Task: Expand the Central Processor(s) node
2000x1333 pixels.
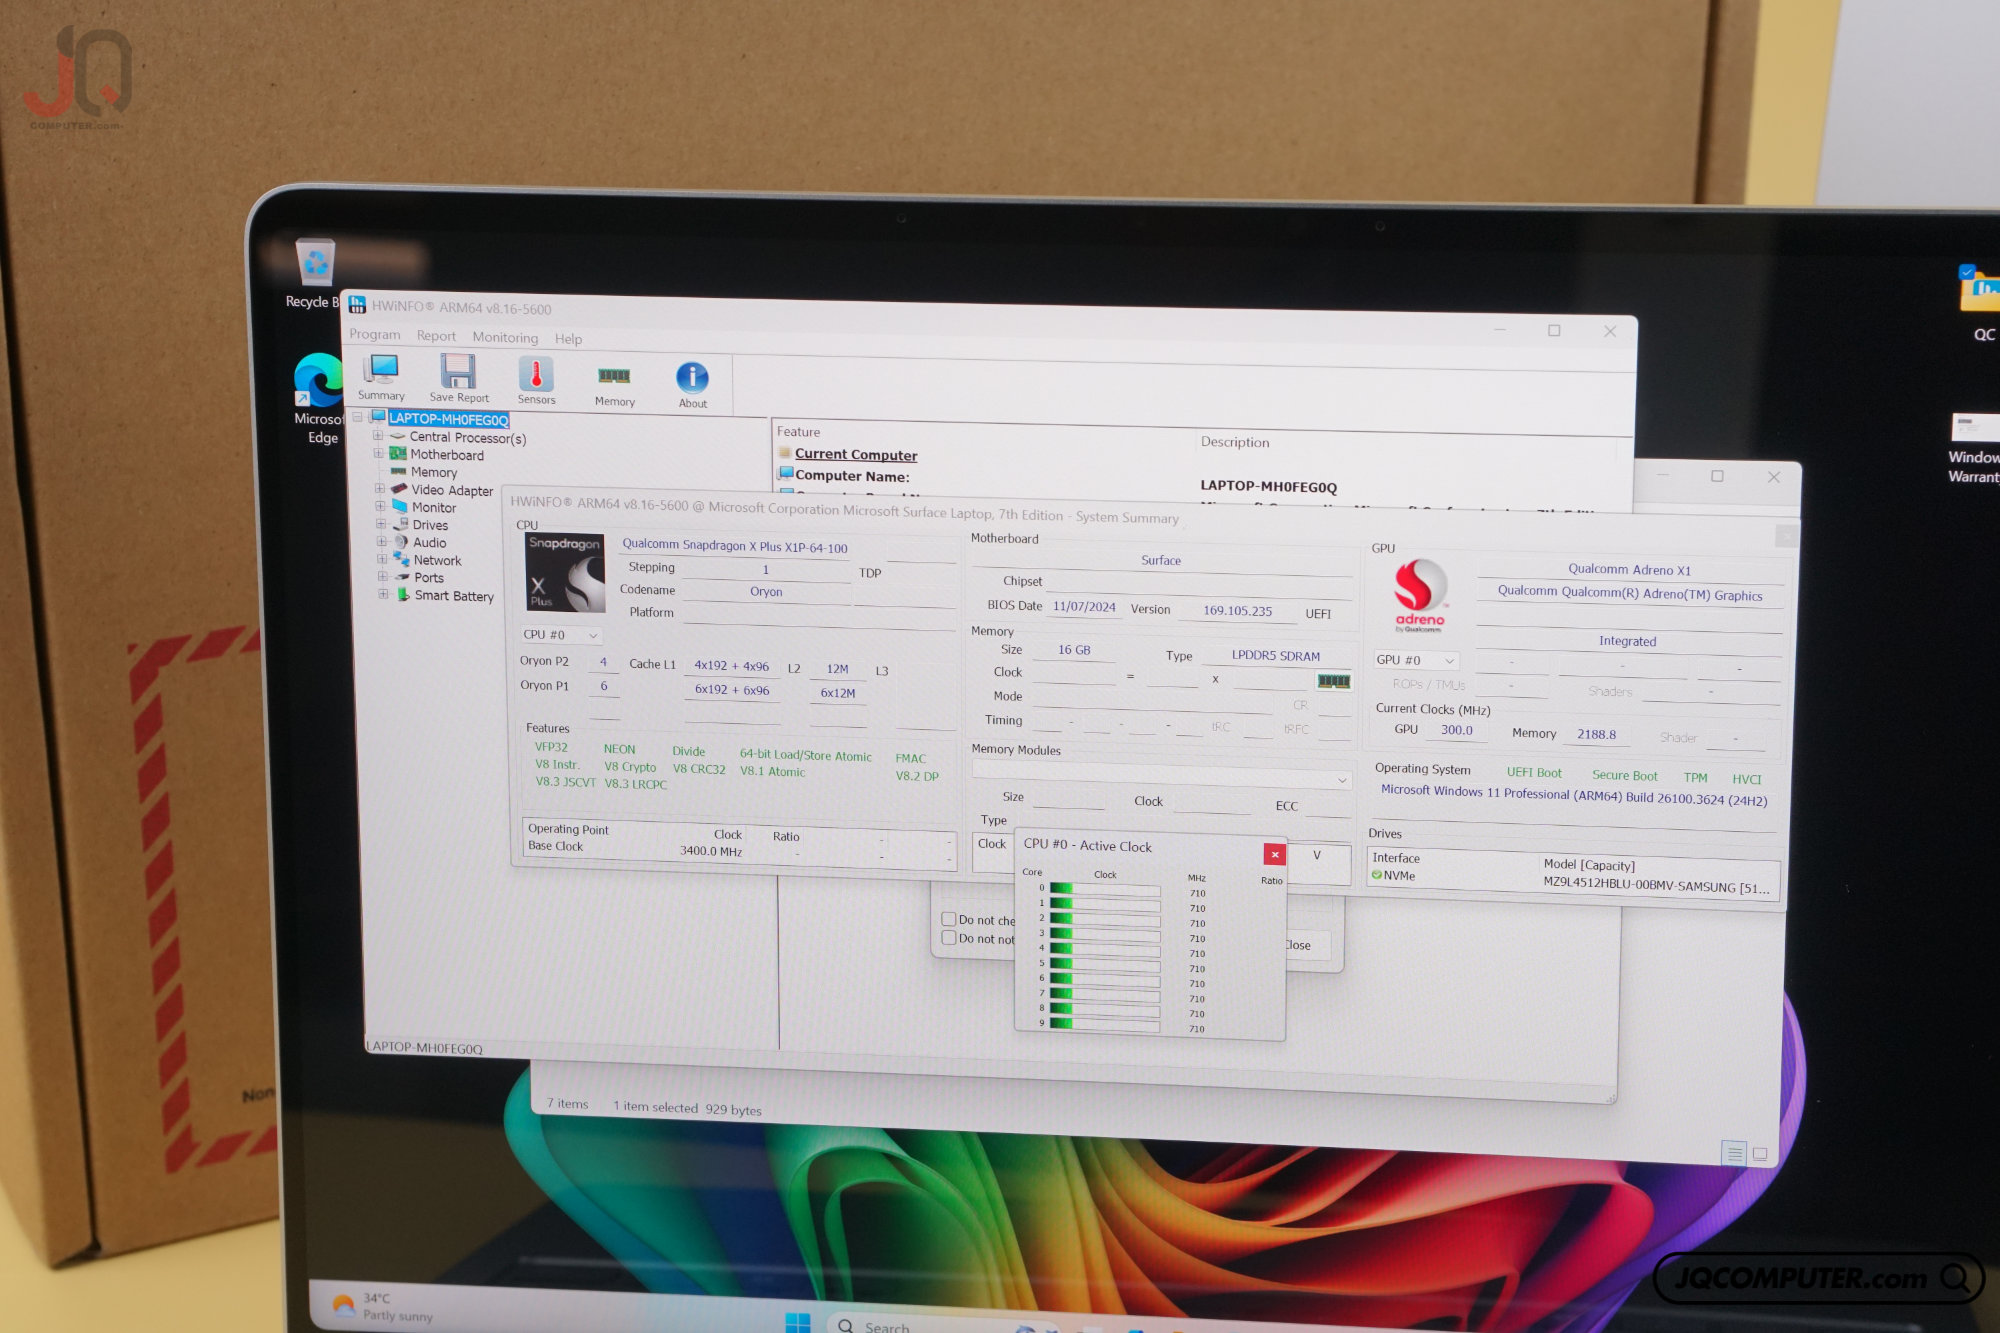Action: click(x=378, y=436)
